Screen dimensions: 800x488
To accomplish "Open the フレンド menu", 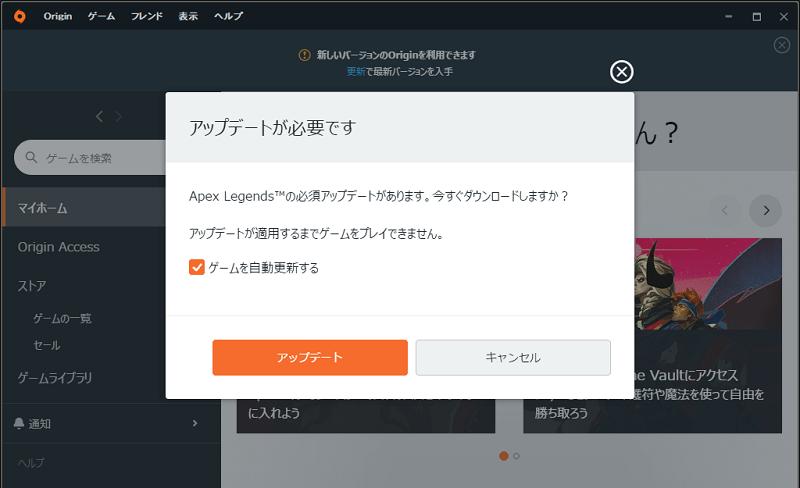I will 146,16.
